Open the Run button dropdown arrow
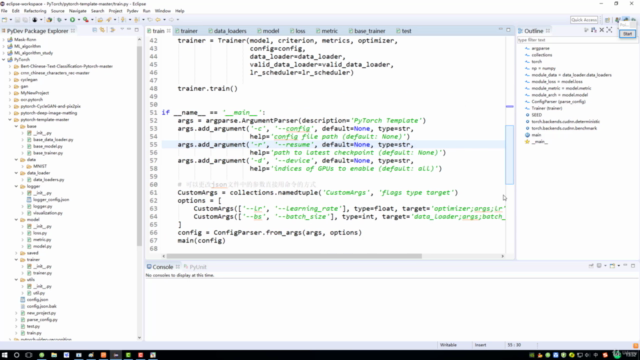This screenshot has height=360, width=640. (x=78, y=20)
